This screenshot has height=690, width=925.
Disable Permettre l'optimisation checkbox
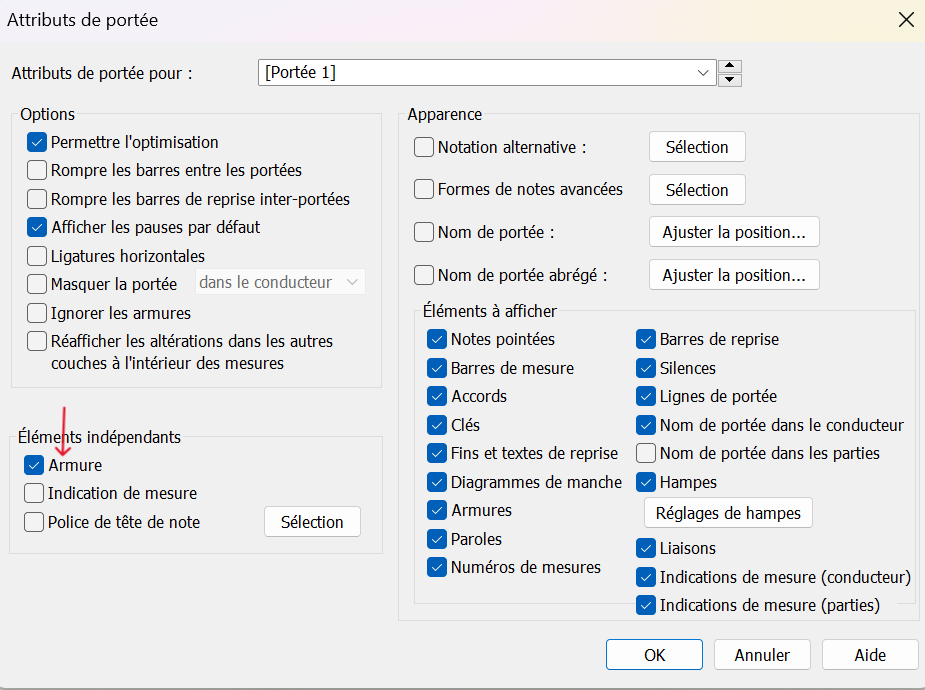[x=37, y=143]
